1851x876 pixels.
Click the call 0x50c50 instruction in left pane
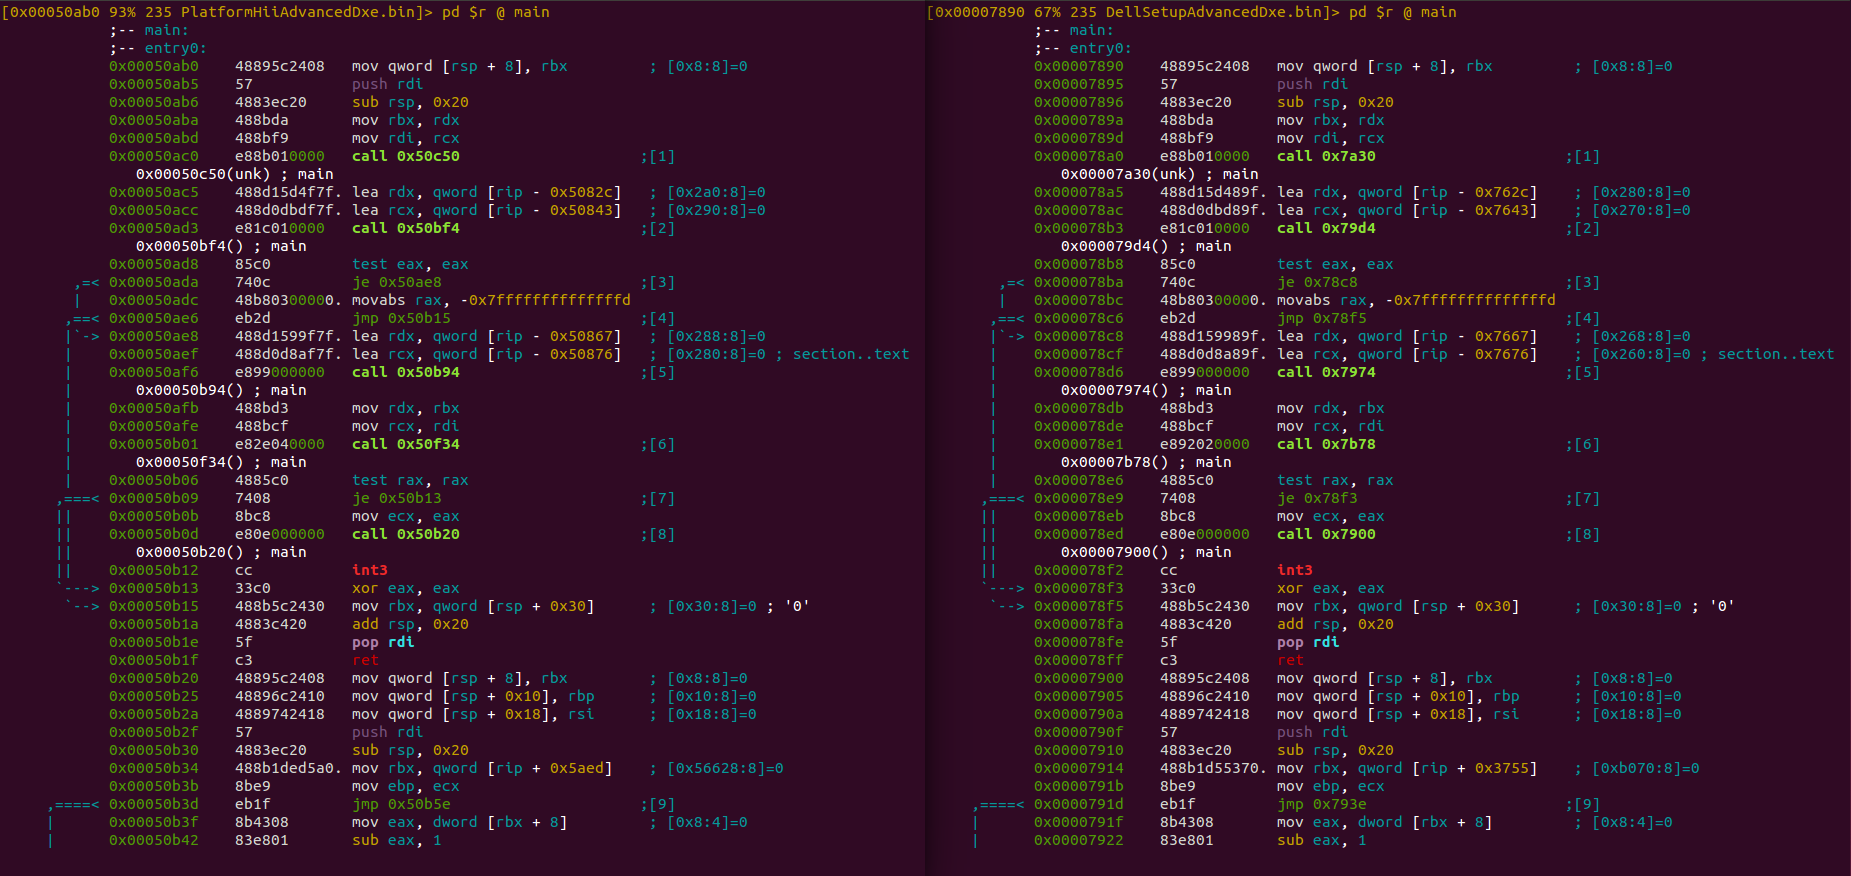pyautogui.click(x=406, y=156)
